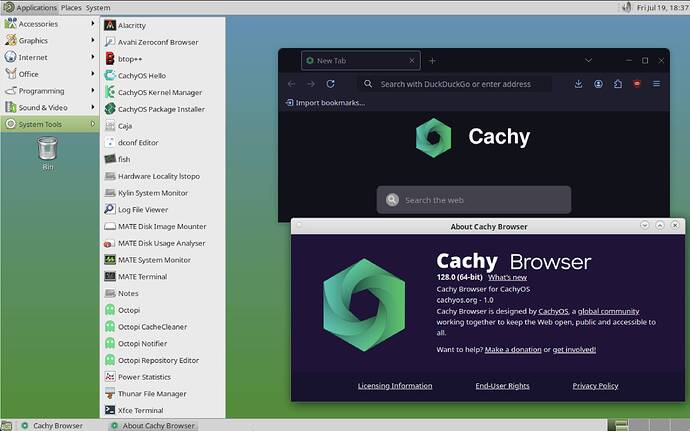Open CachyOS Package Installer
The height and width of the screenshot is (431, 690).
tap(163, 109)
